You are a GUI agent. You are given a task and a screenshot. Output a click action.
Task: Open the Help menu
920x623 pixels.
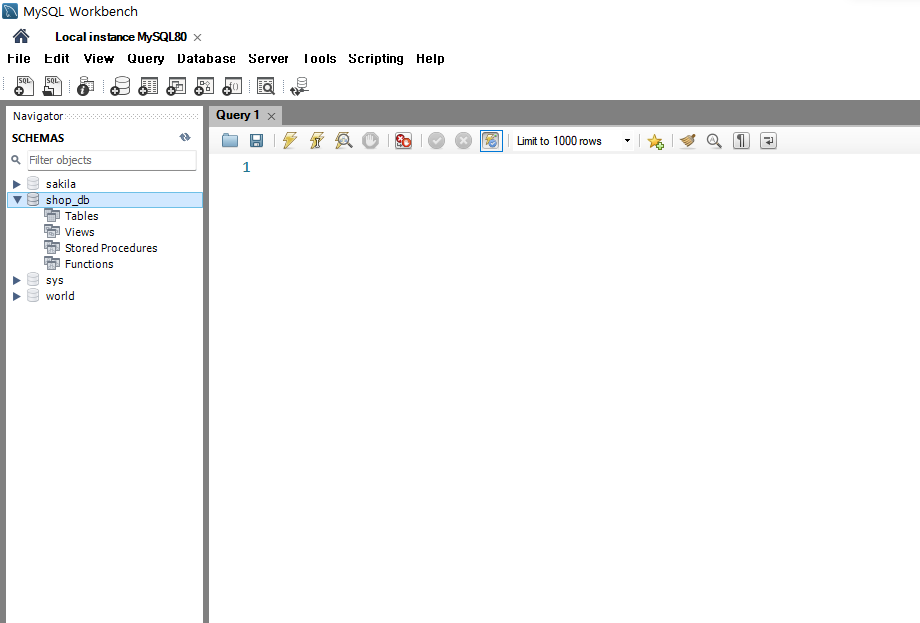(x=430, y=59)
